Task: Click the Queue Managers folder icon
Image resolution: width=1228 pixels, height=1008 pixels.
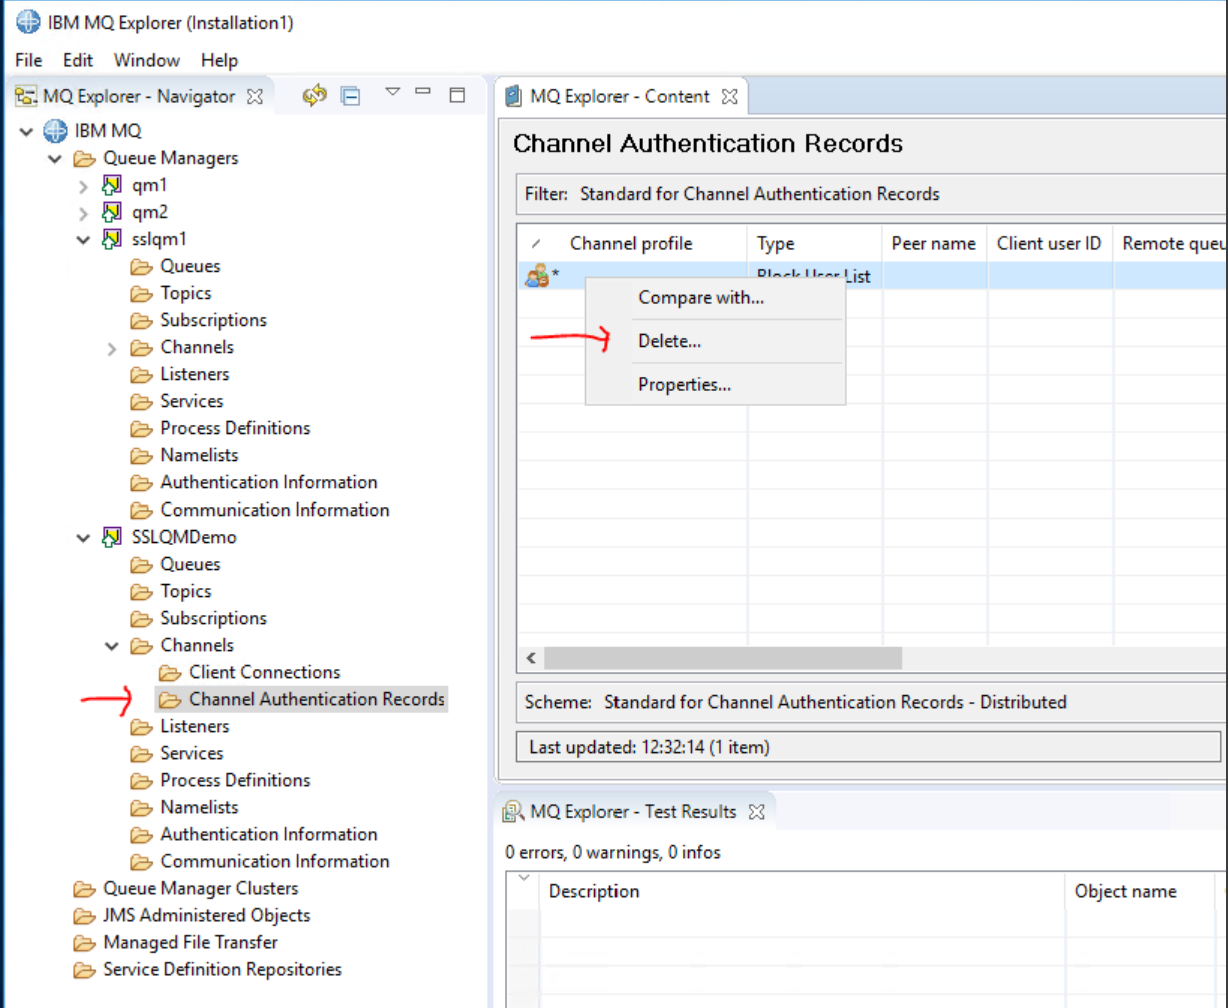Action: (x=84, y=158)
